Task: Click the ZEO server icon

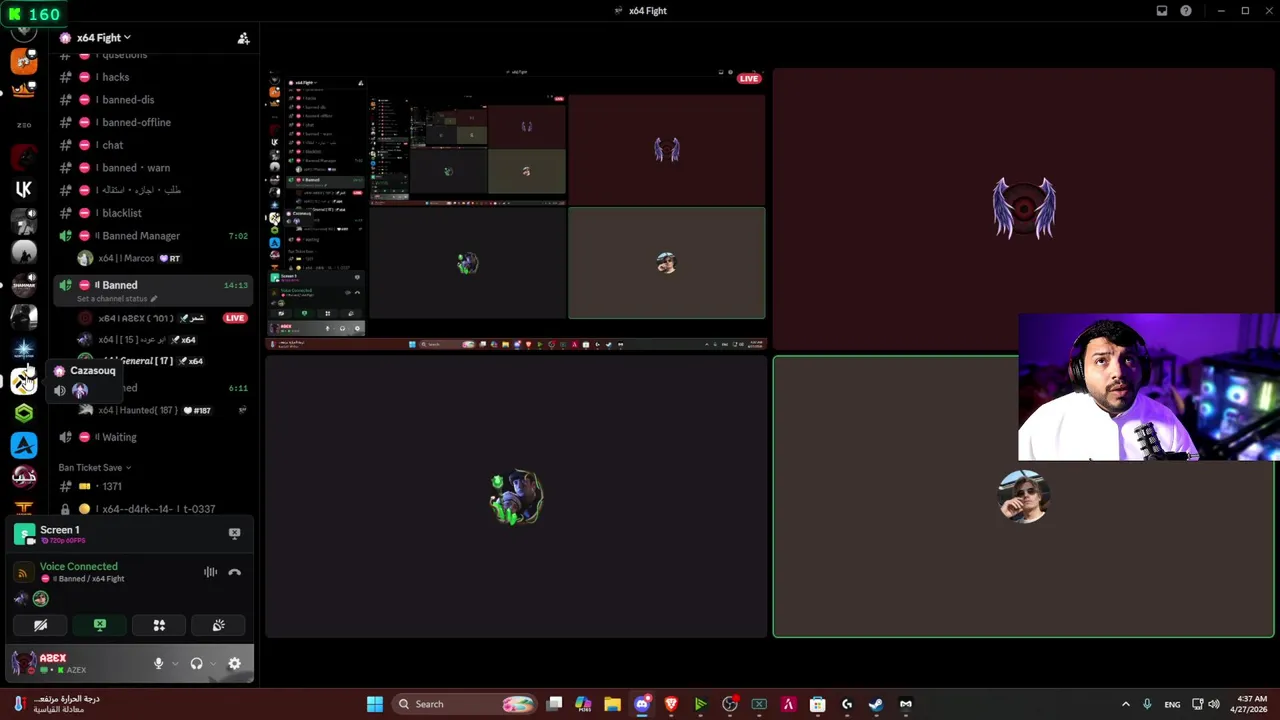Action: 24,125
